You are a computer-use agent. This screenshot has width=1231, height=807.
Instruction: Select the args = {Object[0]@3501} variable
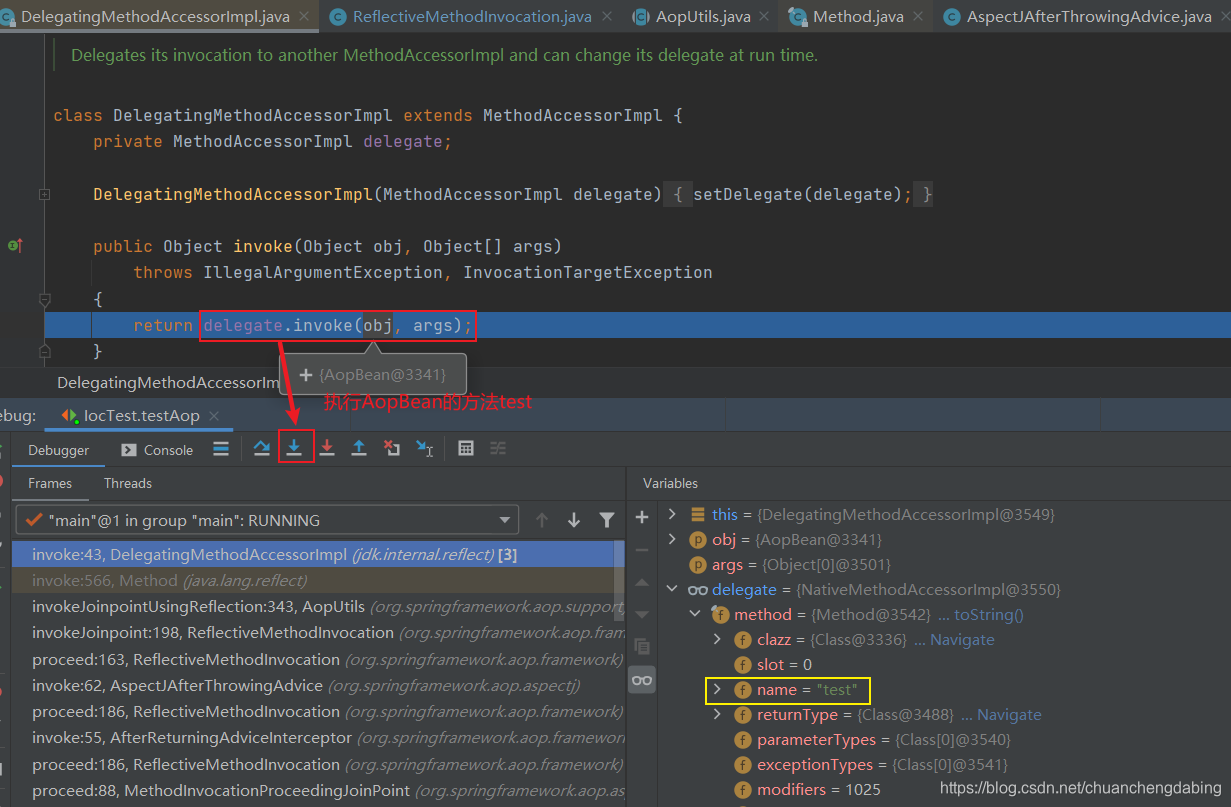point(790,564)
